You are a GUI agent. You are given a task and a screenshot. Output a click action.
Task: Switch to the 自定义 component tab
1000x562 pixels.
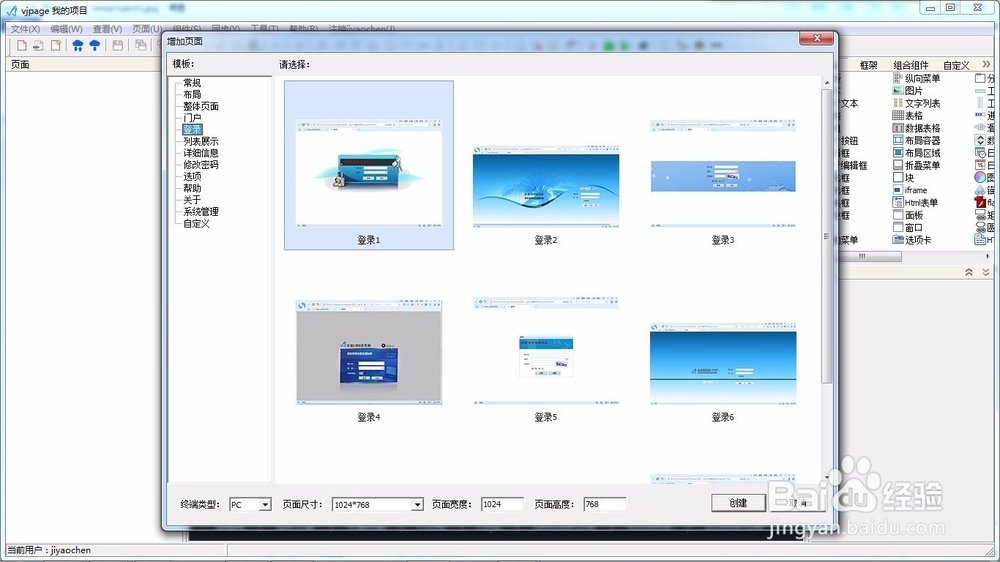[x=956, y=65]
